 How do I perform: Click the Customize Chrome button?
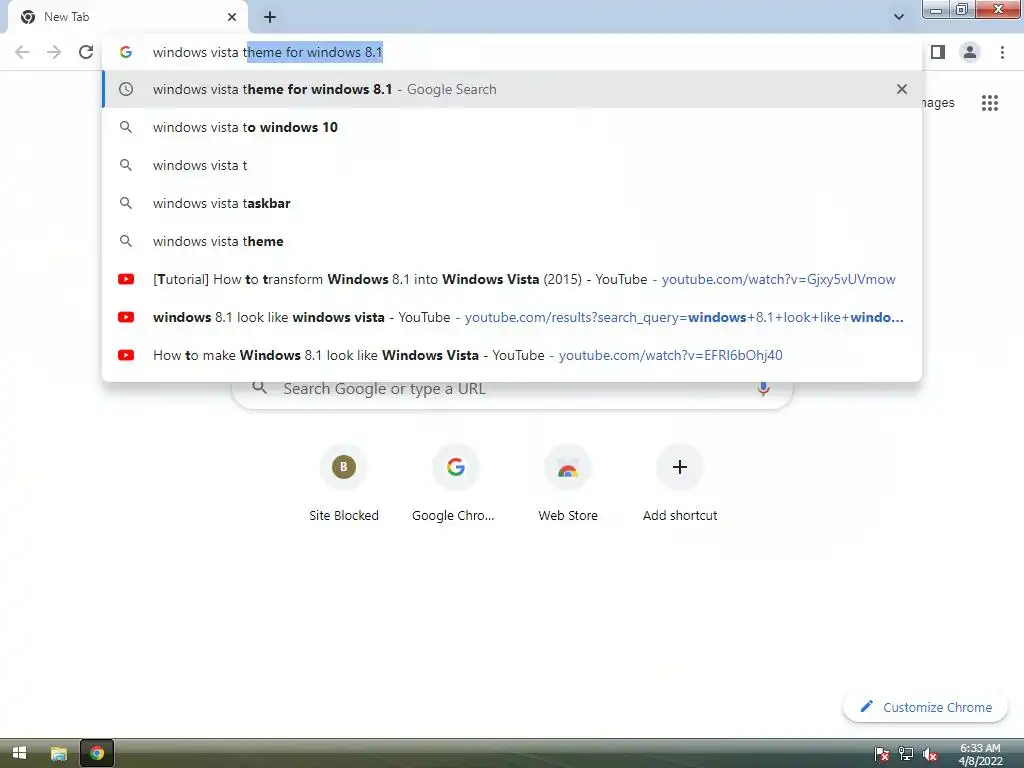[x=925, y=707]
